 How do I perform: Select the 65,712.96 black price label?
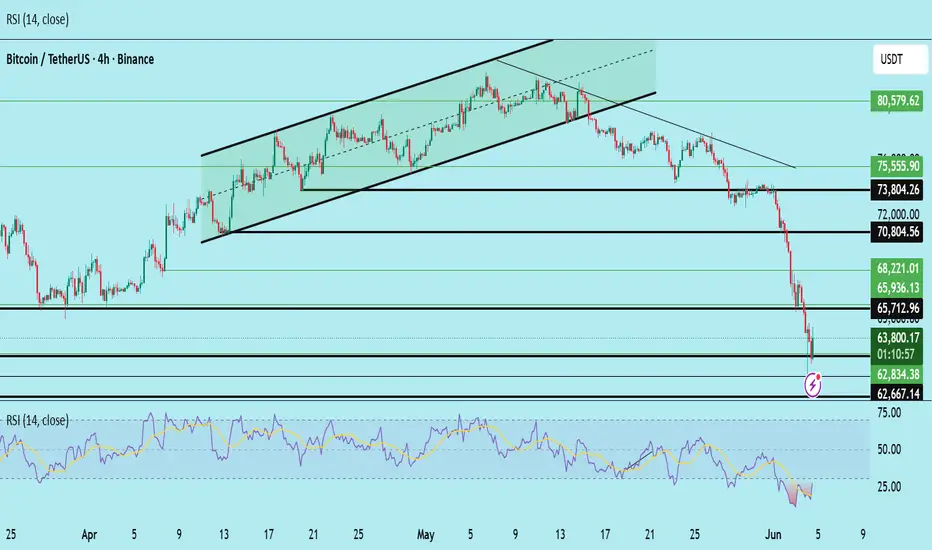(x=898, y=308)
